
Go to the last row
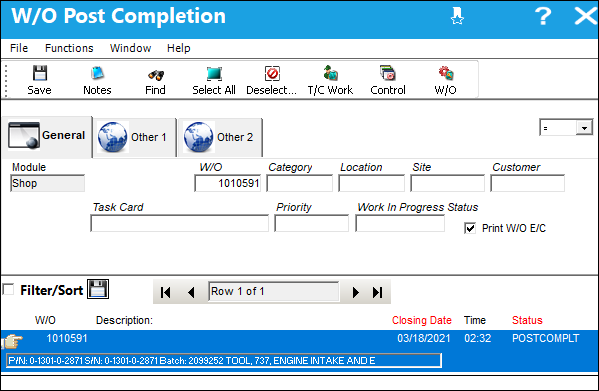377,292
